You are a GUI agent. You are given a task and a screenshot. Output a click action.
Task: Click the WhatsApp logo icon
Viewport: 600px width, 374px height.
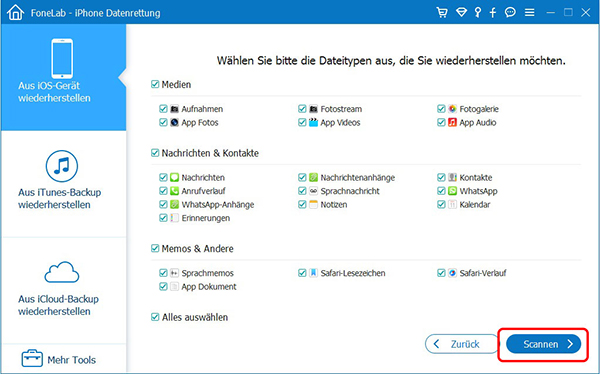pos(452,191)
